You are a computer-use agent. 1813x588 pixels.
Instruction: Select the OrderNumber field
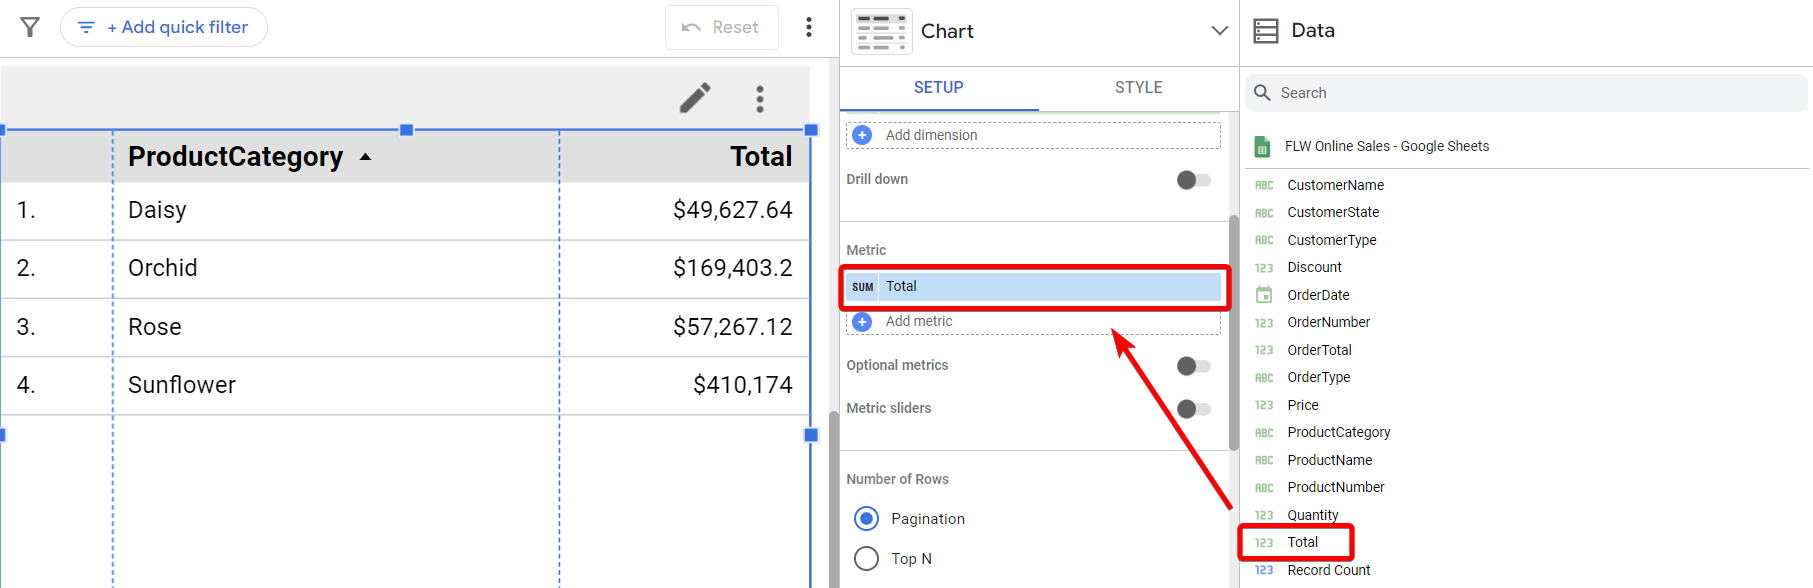click(1328, 322)
